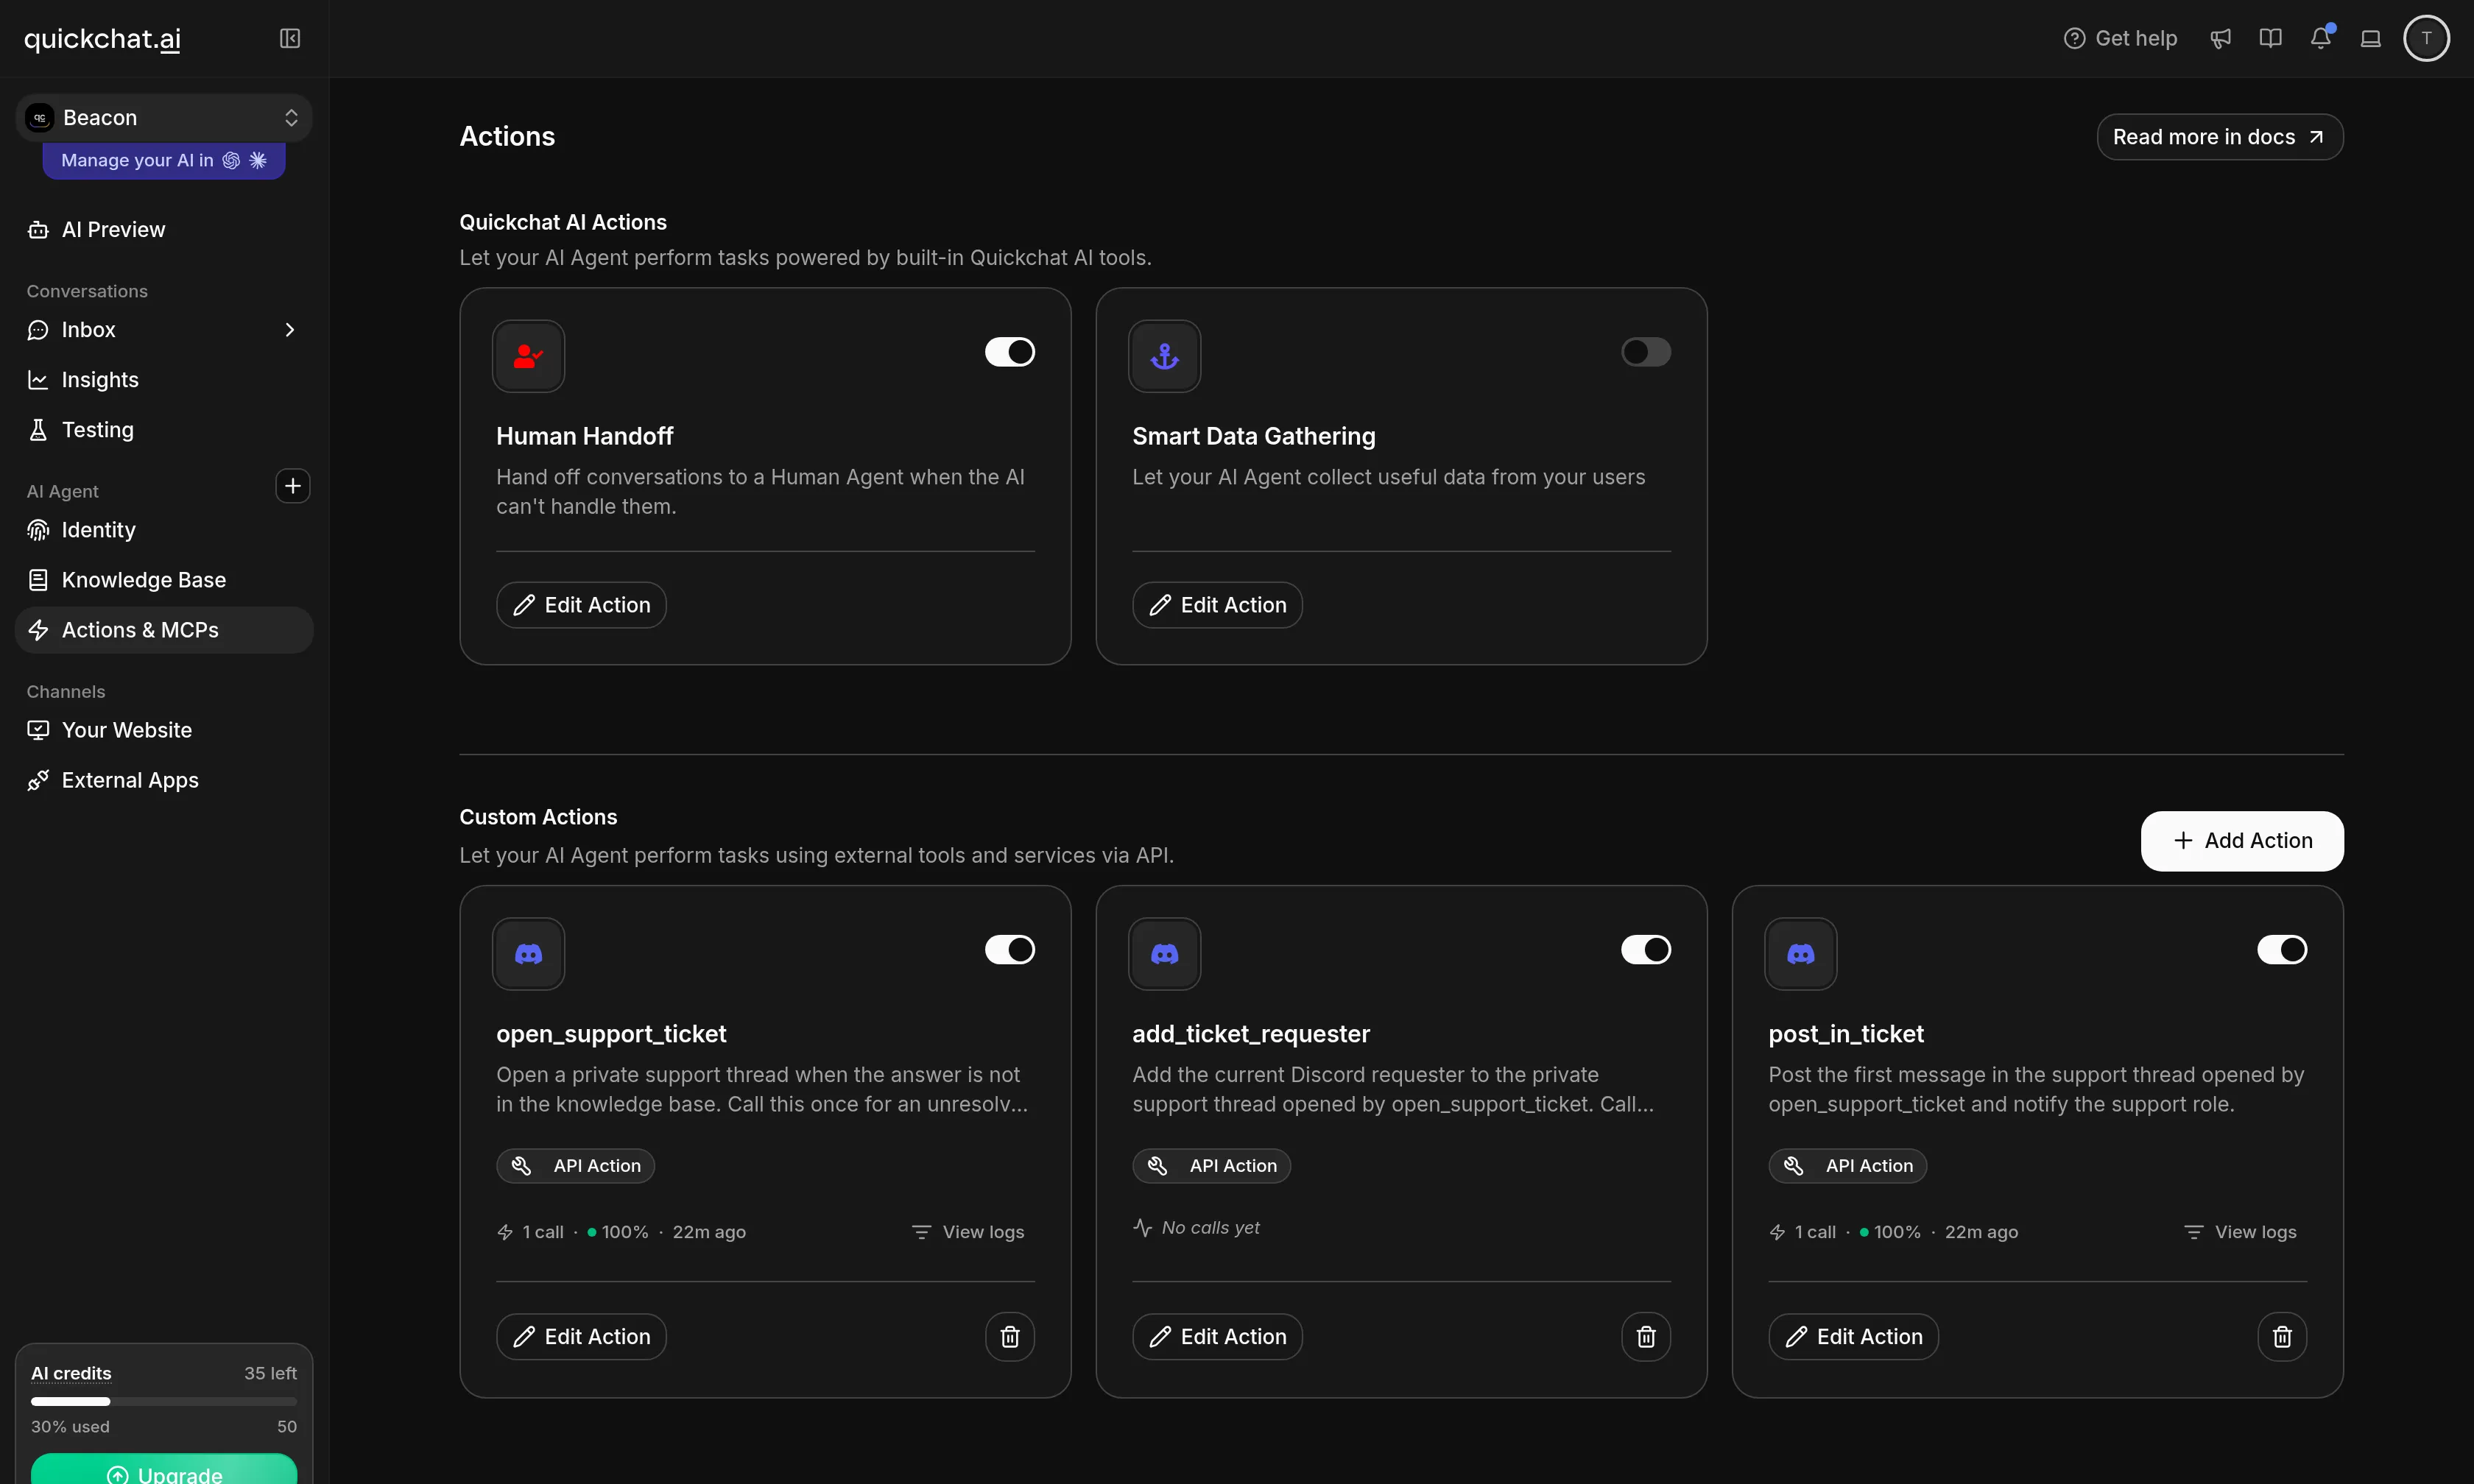Expand the Inbox chevron
Screen dimensions: 2474x1484
290,330
